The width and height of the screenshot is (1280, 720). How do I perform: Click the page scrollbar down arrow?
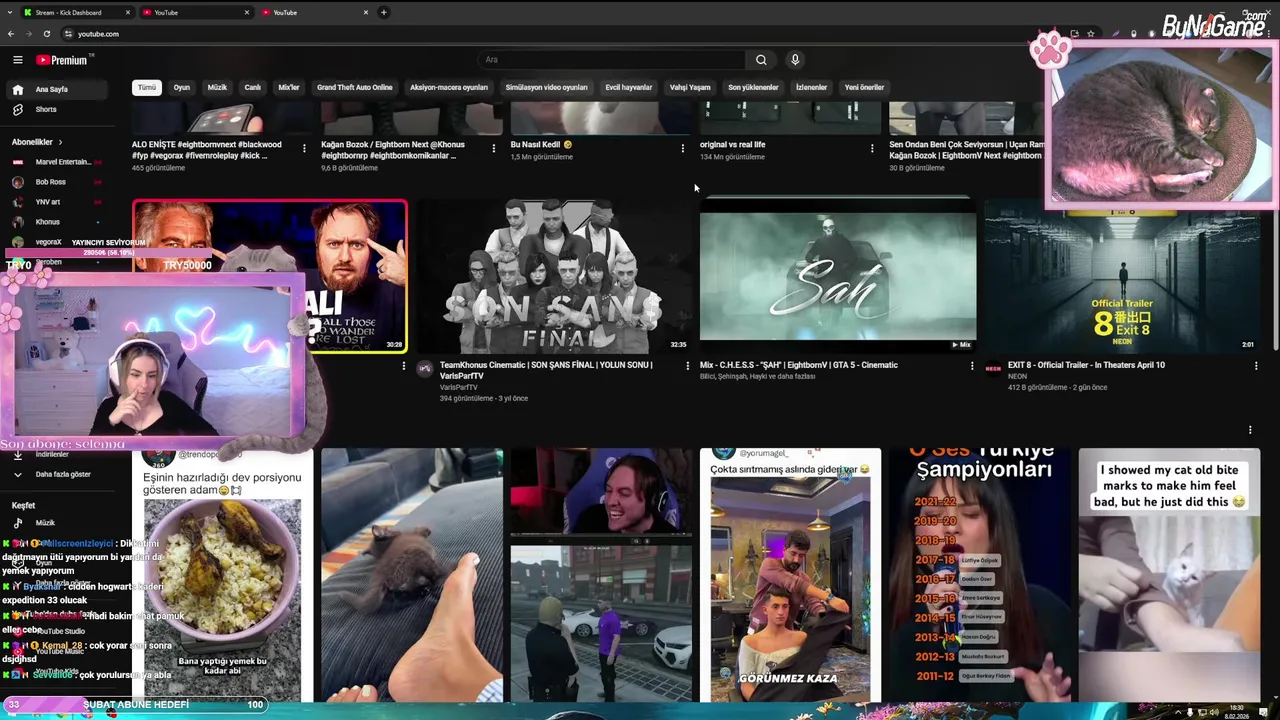[x=1275, y=697]
